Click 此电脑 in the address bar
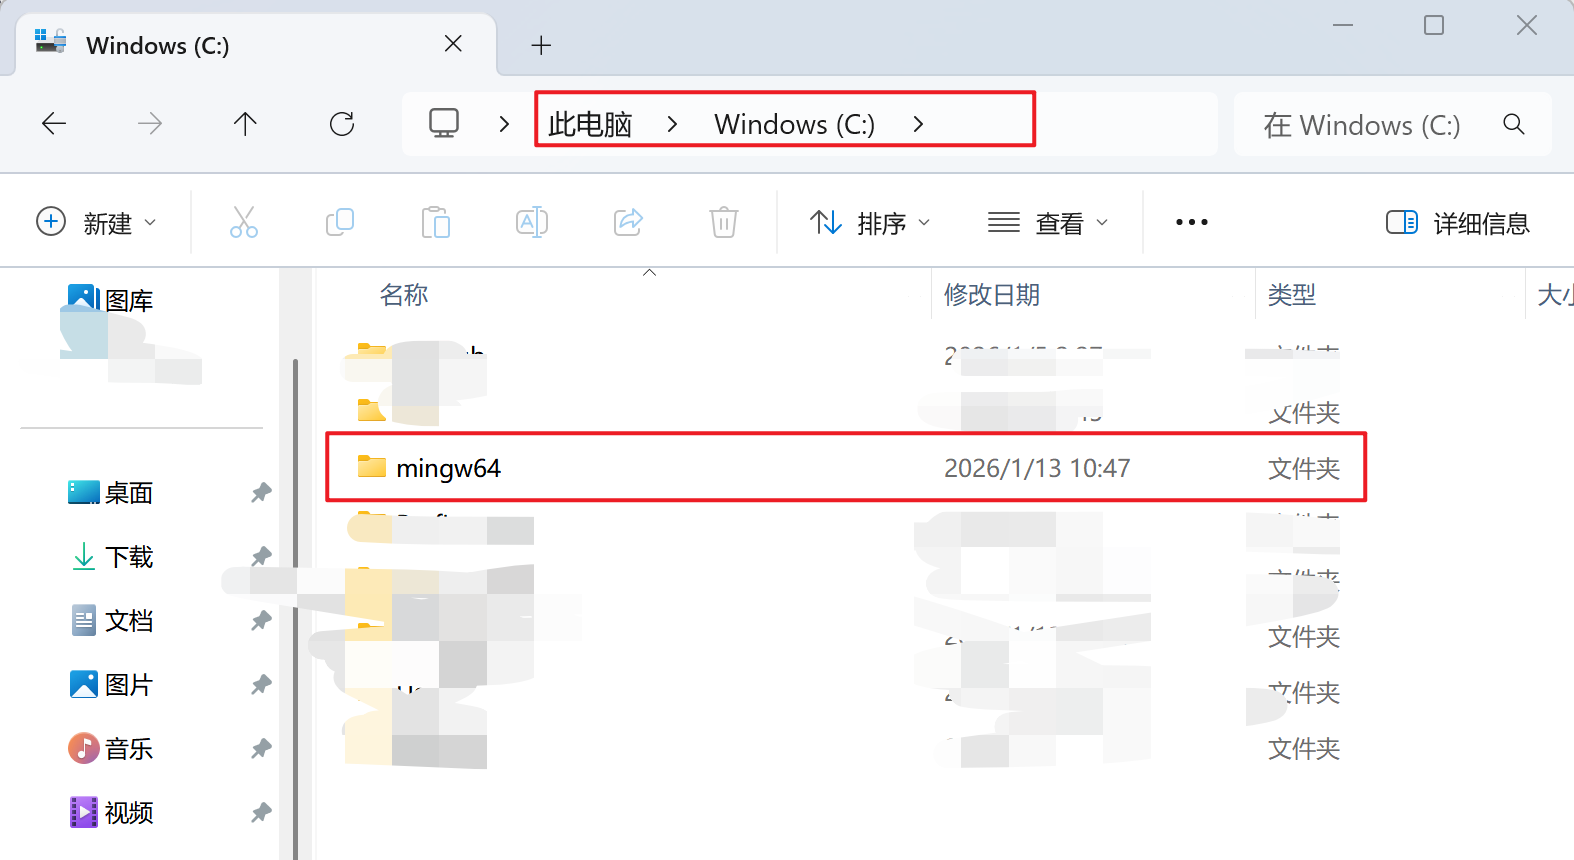1574x860 pixels. coord(590,124)
